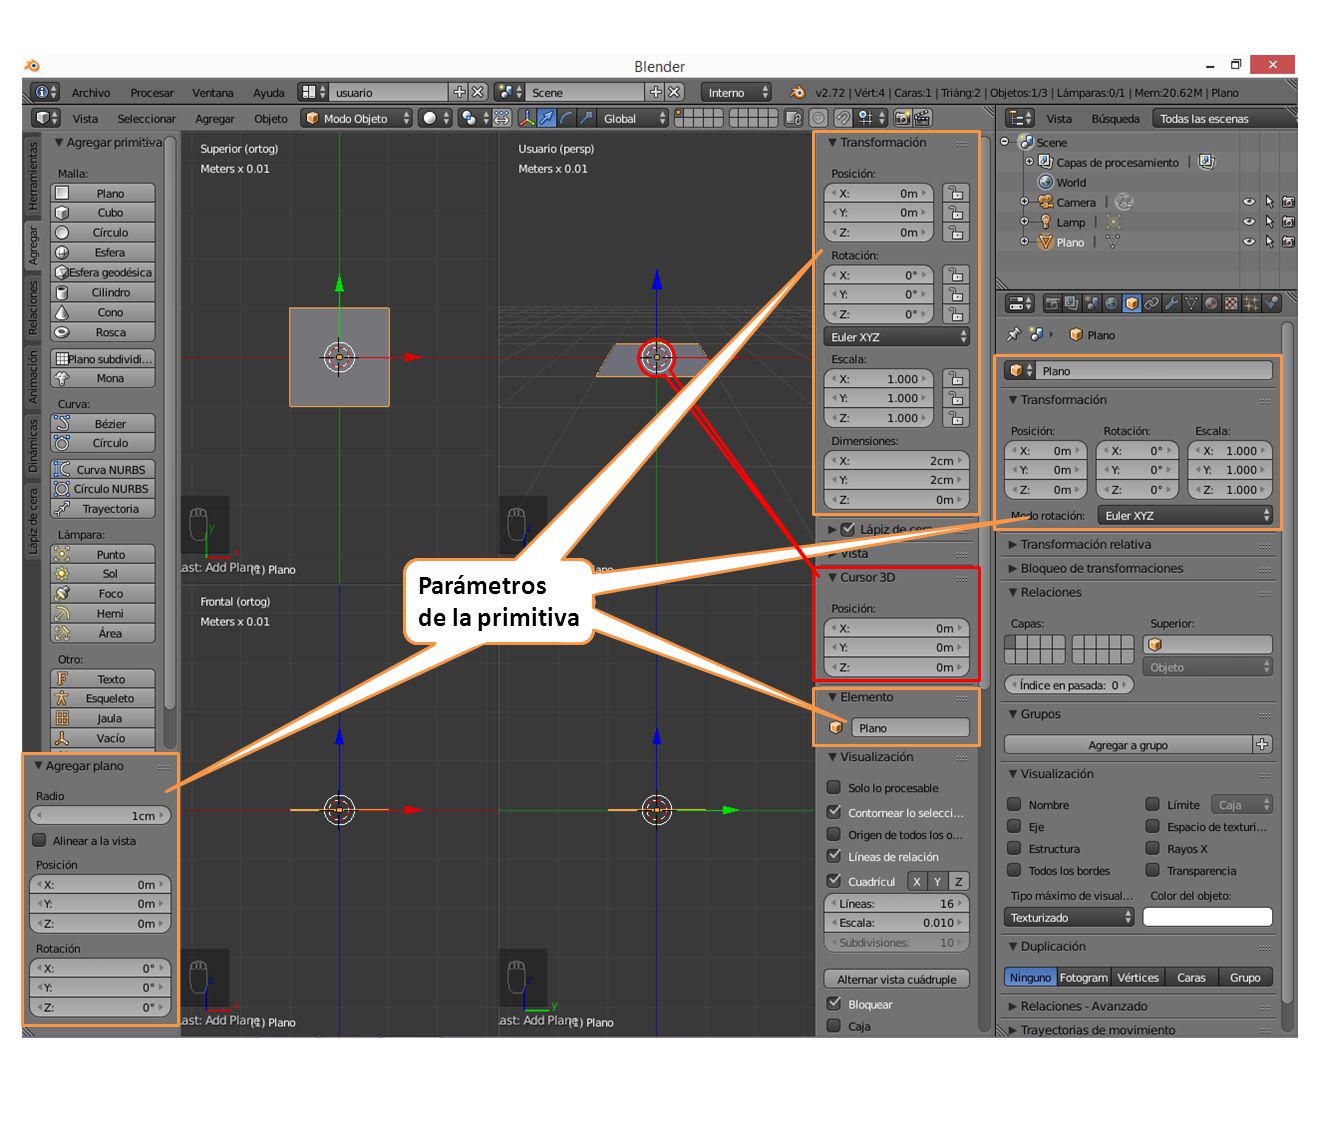Toggle the snap magnet icon
This screenshot has width=1323, height=1134.
pos(843,118)
